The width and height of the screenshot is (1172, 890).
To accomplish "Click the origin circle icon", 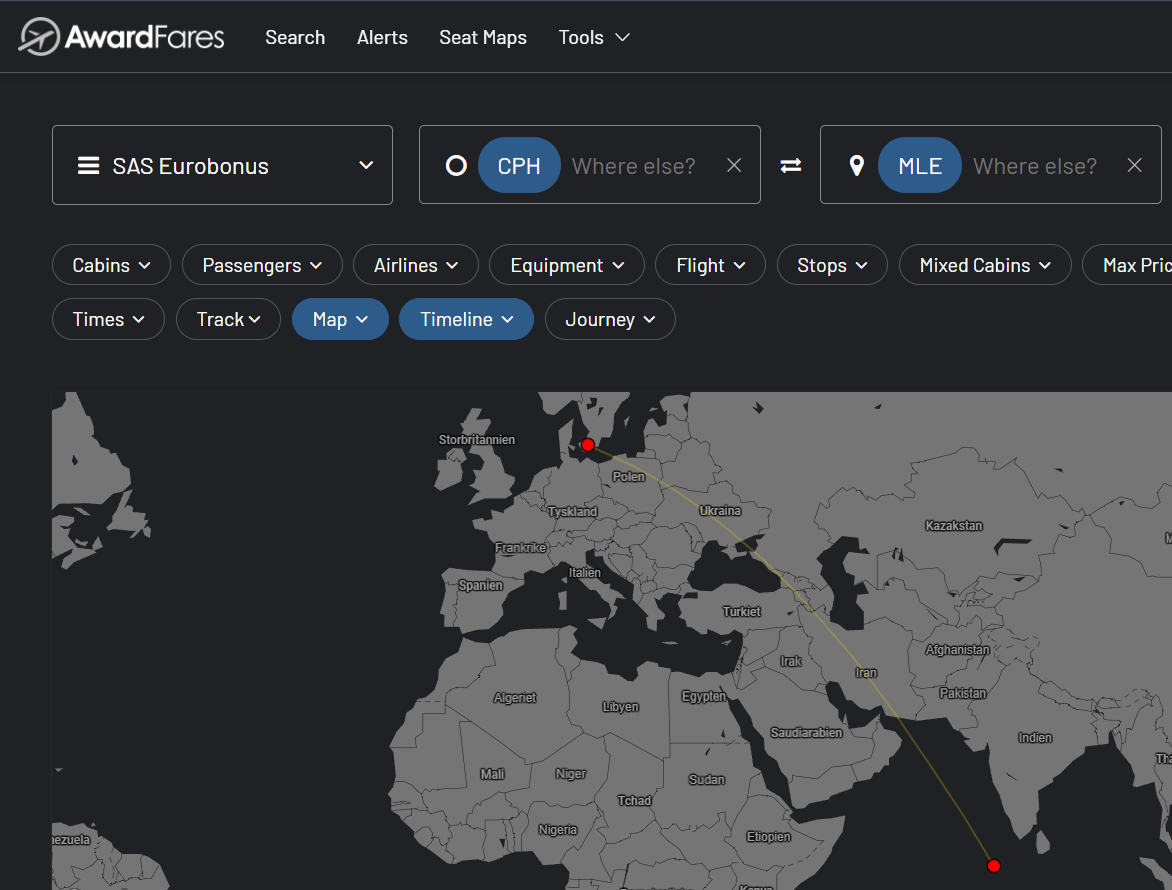I will click(x=456, y=165).
